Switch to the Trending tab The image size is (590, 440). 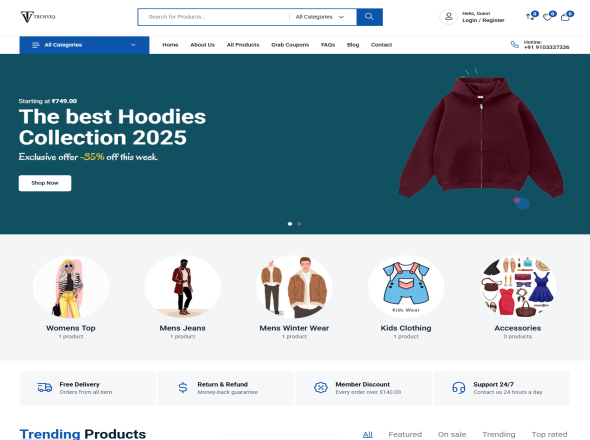pyautogui.click(x=499, y=434)
